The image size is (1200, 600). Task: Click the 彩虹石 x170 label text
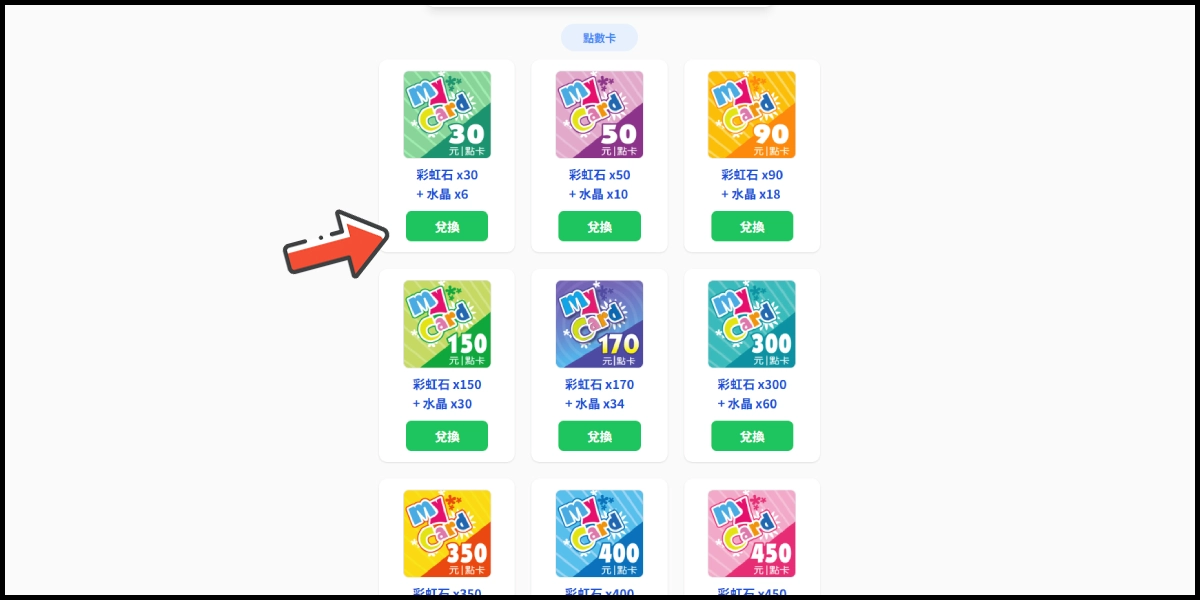[599, 385]
